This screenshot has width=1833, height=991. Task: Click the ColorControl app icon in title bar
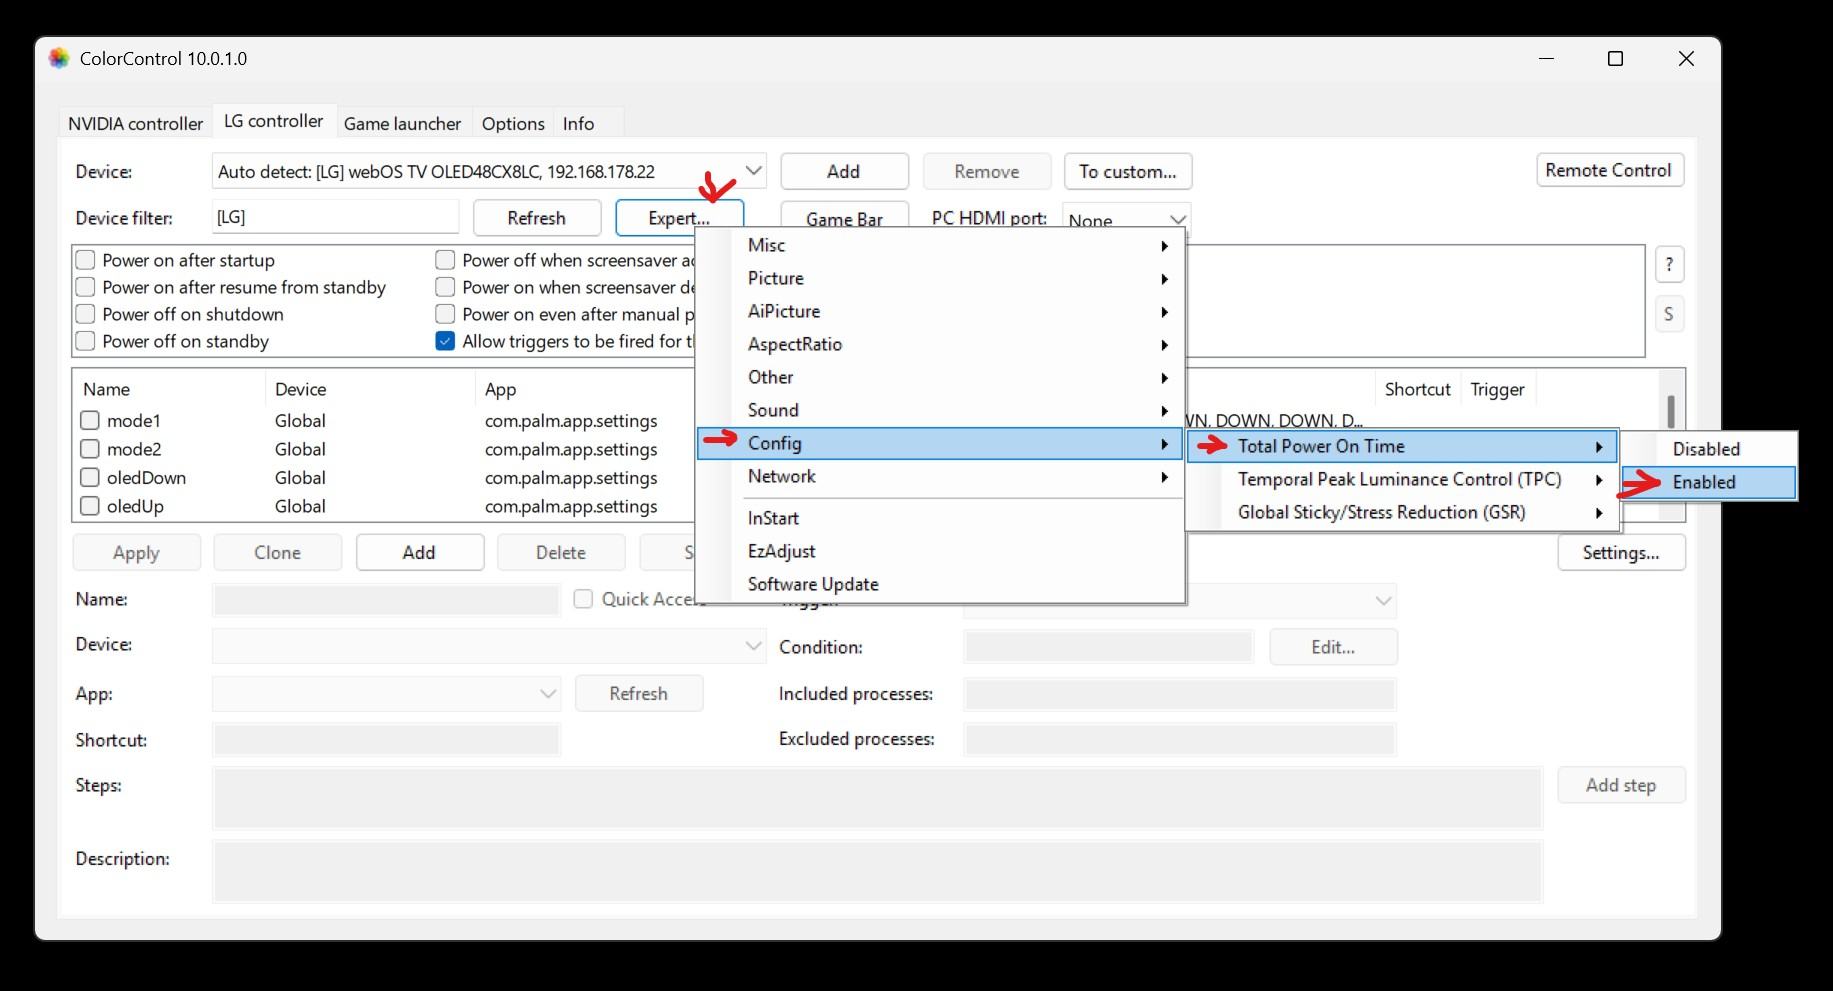(59, 58)
